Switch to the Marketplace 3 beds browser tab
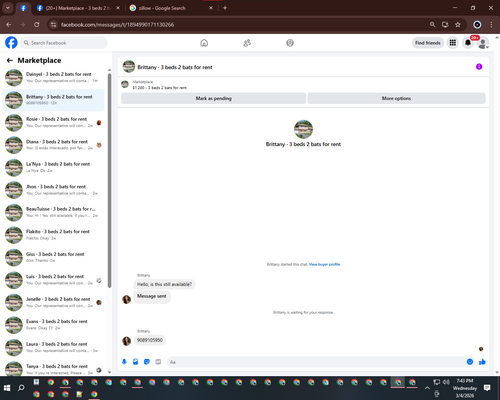 78,8
